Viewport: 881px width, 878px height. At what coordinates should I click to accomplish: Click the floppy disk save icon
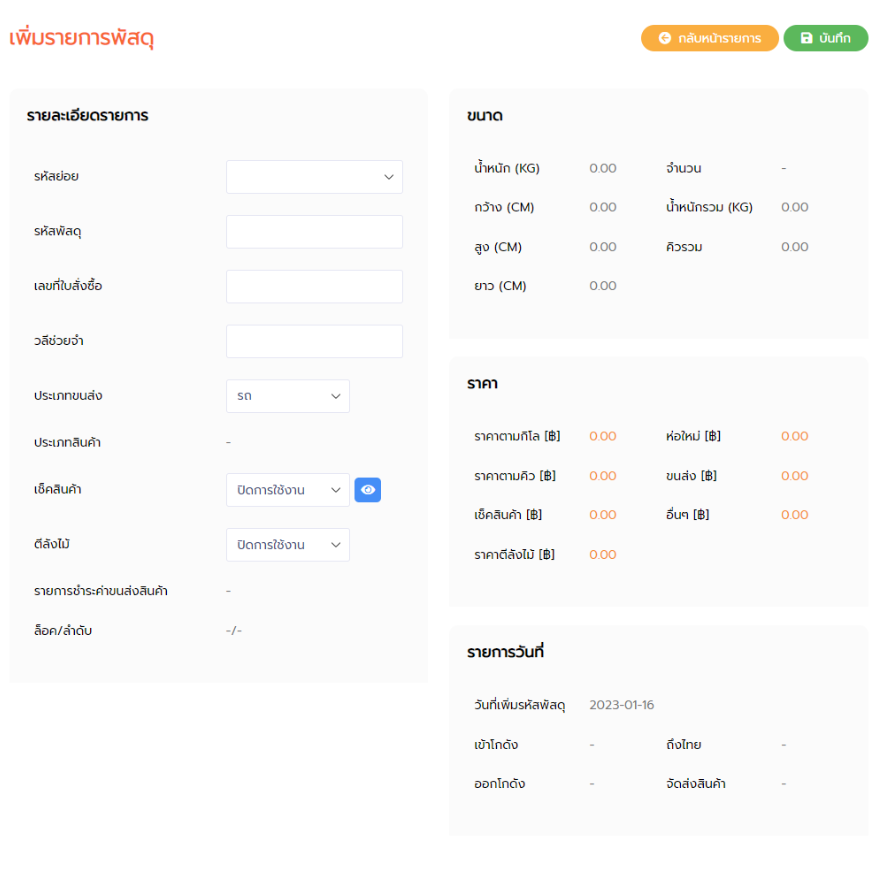click(806, 38)
